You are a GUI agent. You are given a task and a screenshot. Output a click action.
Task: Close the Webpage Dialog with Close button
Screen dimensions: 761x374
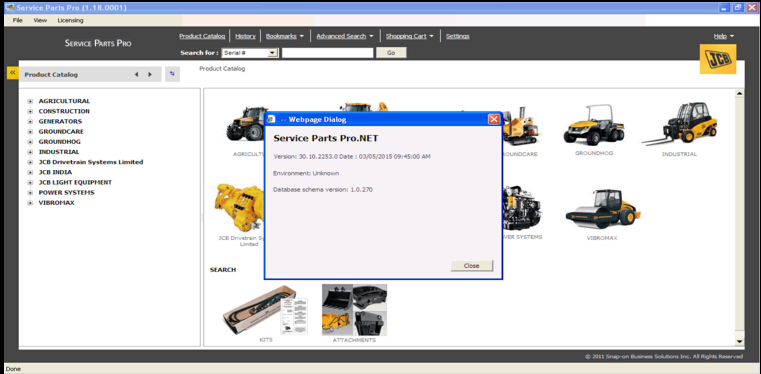(472, 266)
